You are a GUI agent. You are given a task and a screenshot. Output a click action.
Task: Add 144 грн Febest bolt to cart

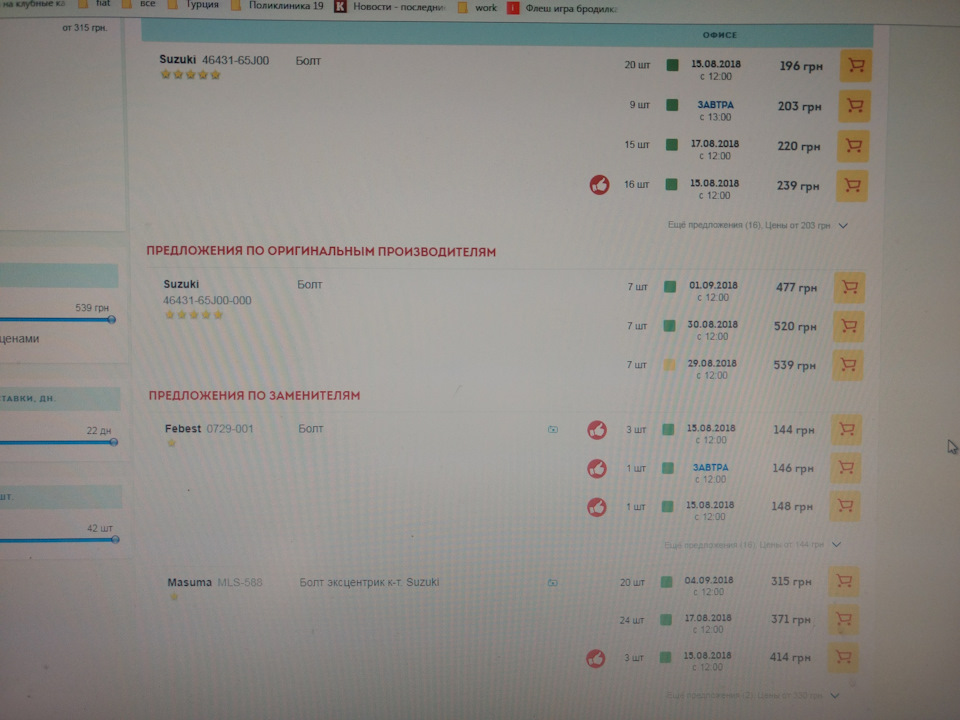(847, 429)
